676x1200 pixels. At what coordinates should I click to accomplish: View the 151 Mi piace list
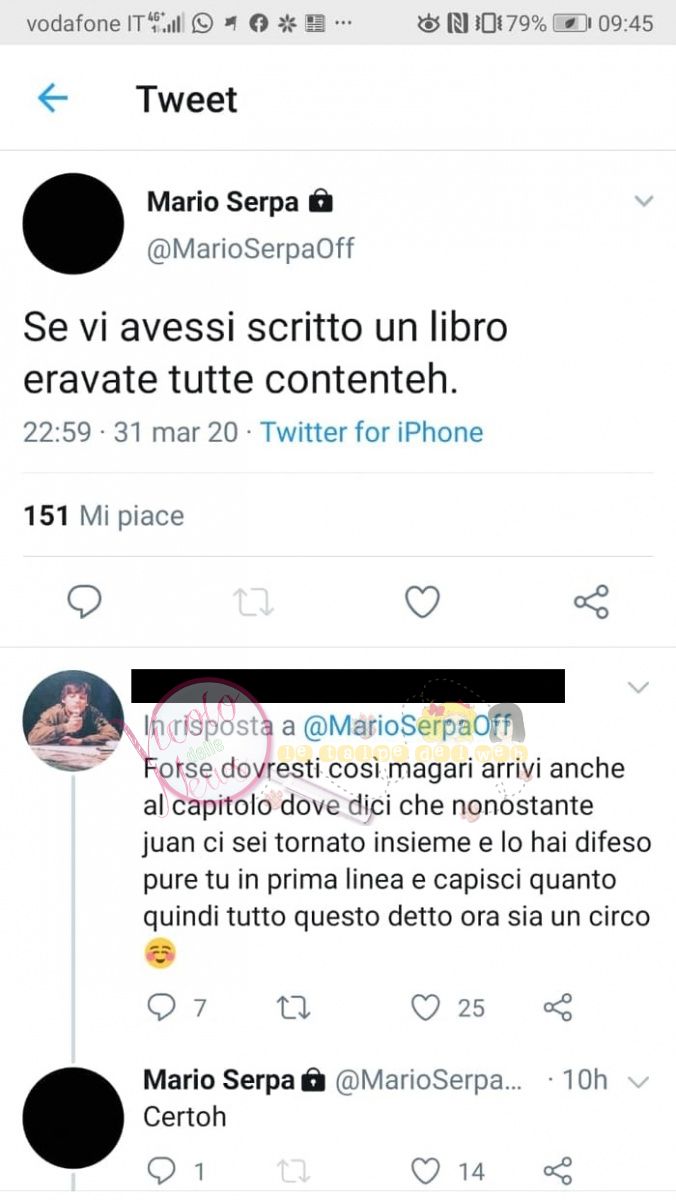(x=104, y=516)
